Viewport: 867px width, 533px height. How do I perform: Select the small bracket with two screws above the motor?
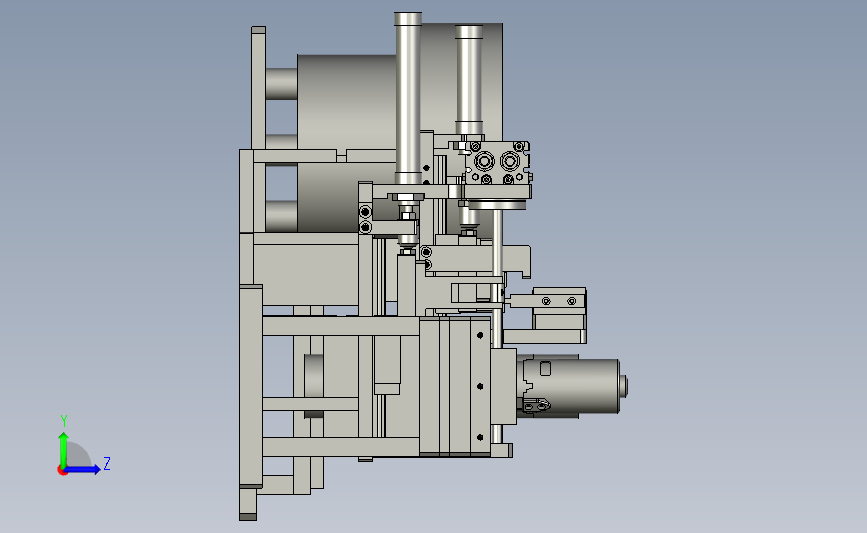point(558,301)
